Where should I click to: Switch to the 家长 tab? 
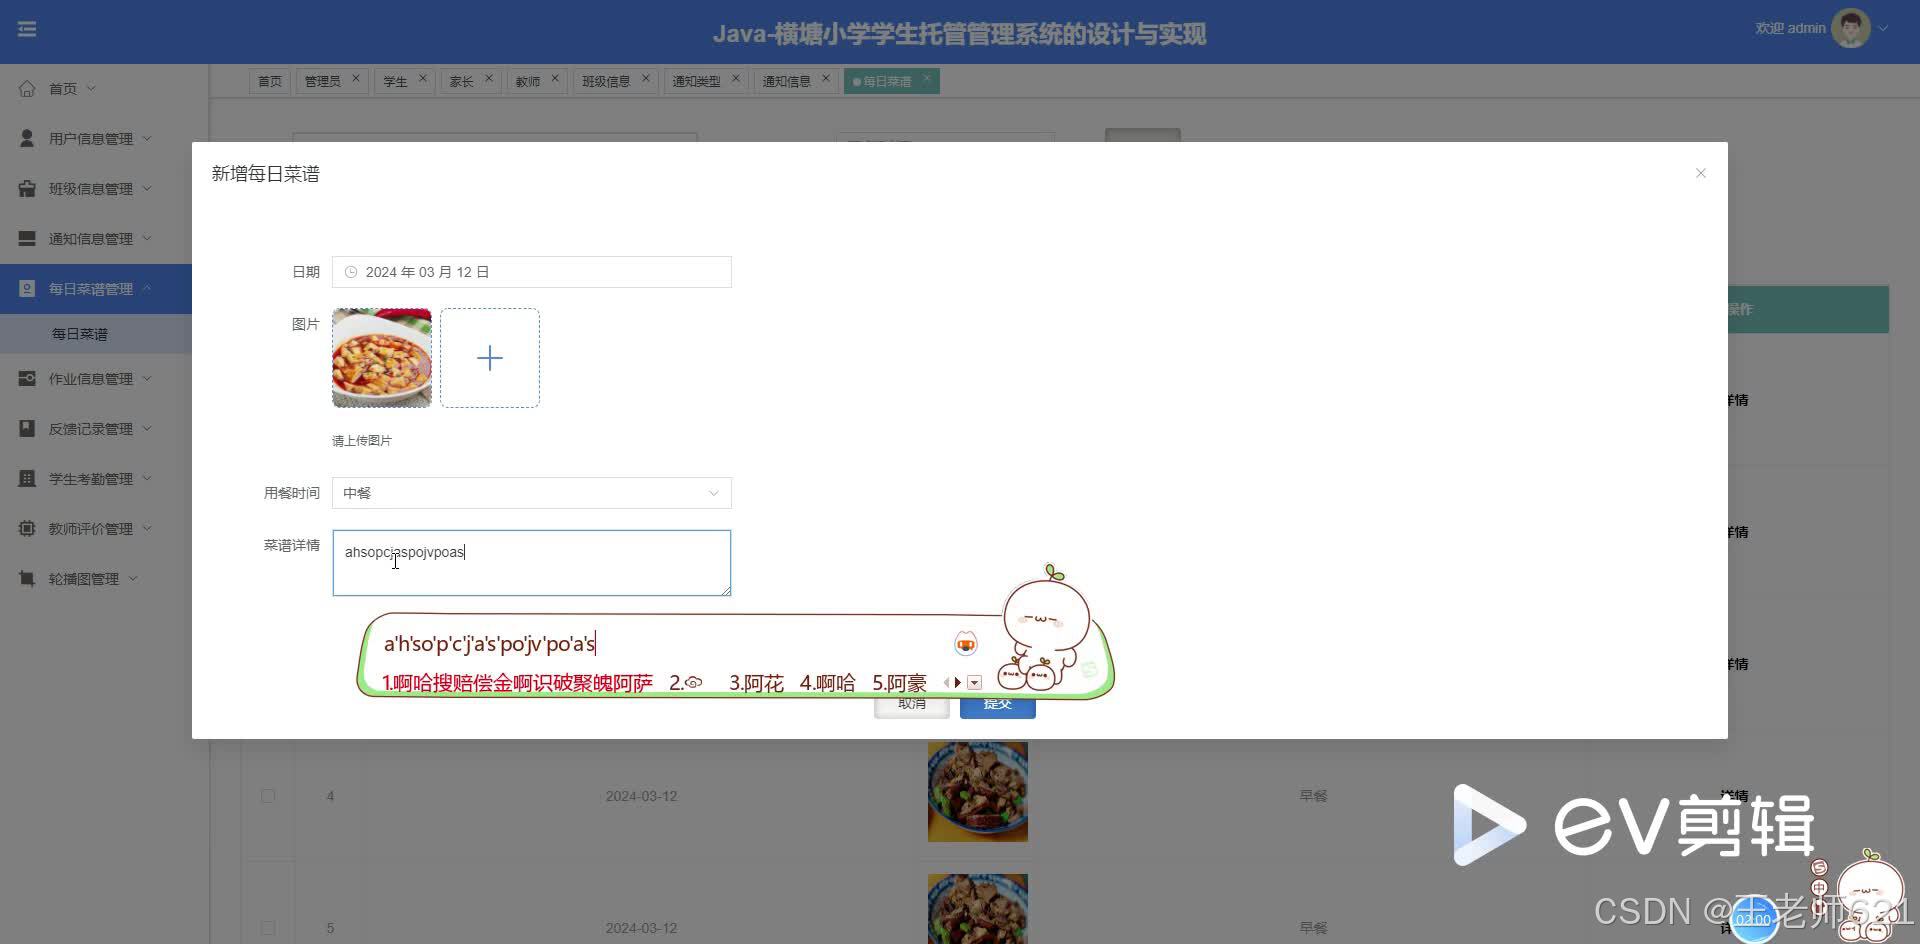pos(461,81)
